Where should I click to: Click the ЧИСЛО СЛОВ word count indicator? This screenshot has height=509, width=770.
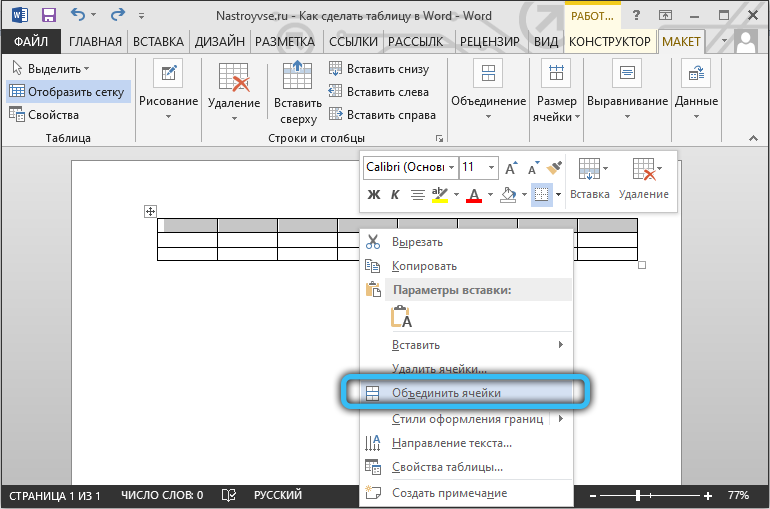click(162, 494)
